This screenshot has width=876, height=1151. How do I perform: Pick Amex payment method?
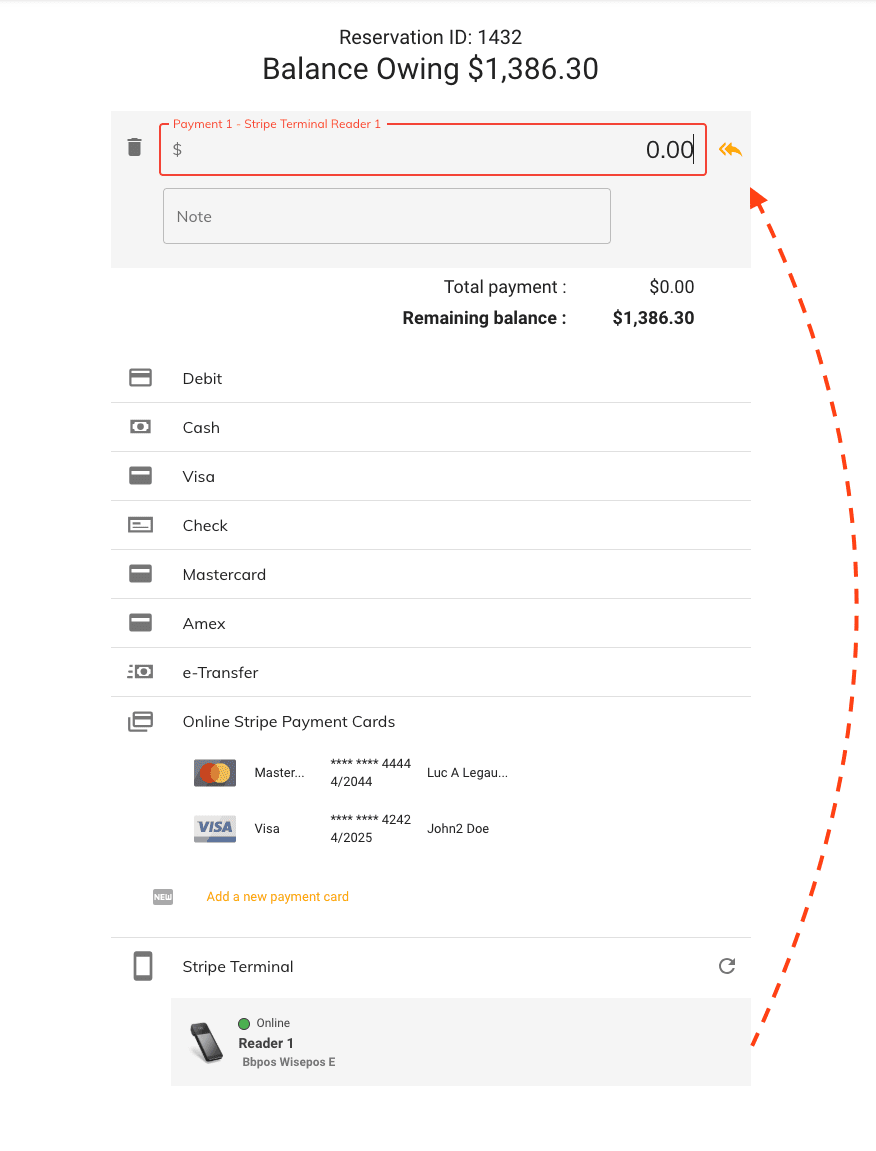point(431,623)
